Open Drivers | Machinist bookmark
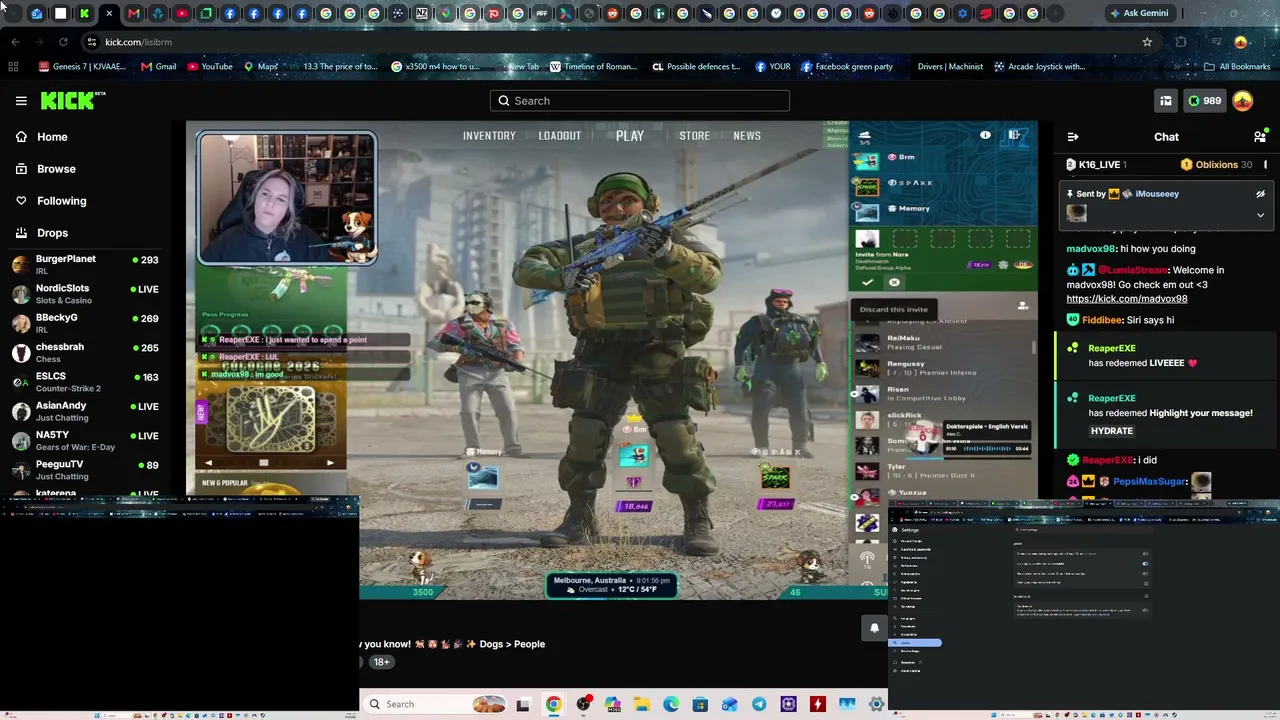This screenshot has width=1280, height=720. click(950, 67)
